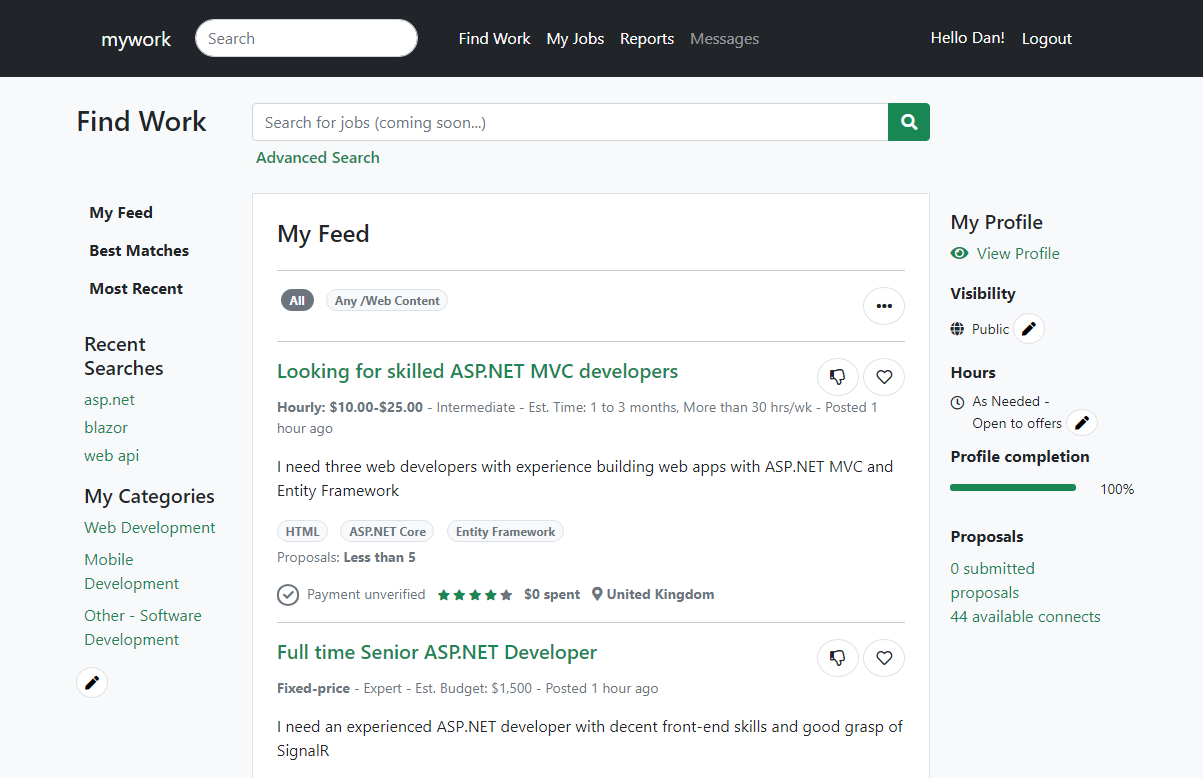Save the Senior ASP.NET Developer job with heart
The height and width of the screenshot is (778, 1203).
pyautogui.click(x=883, y=658)
